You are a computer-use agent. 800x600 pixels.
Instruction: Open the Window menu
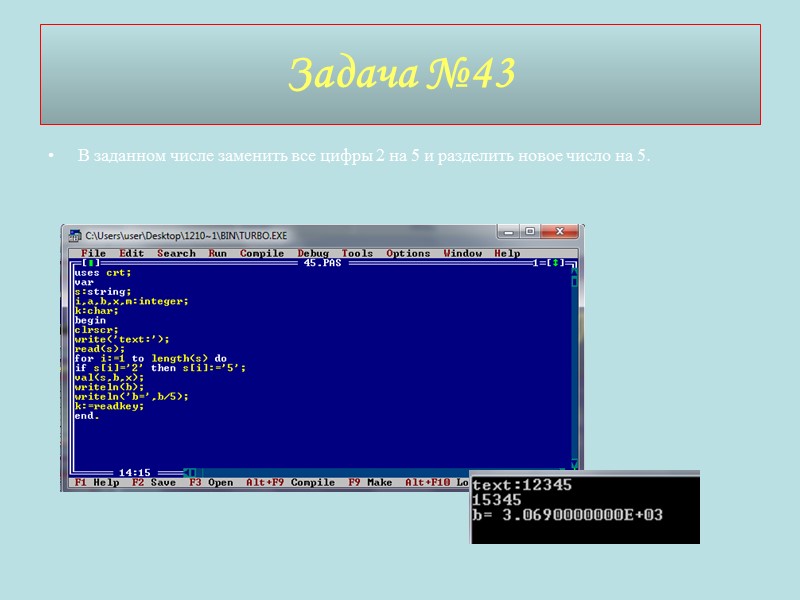pyautogui.click(x=463, y=253)
